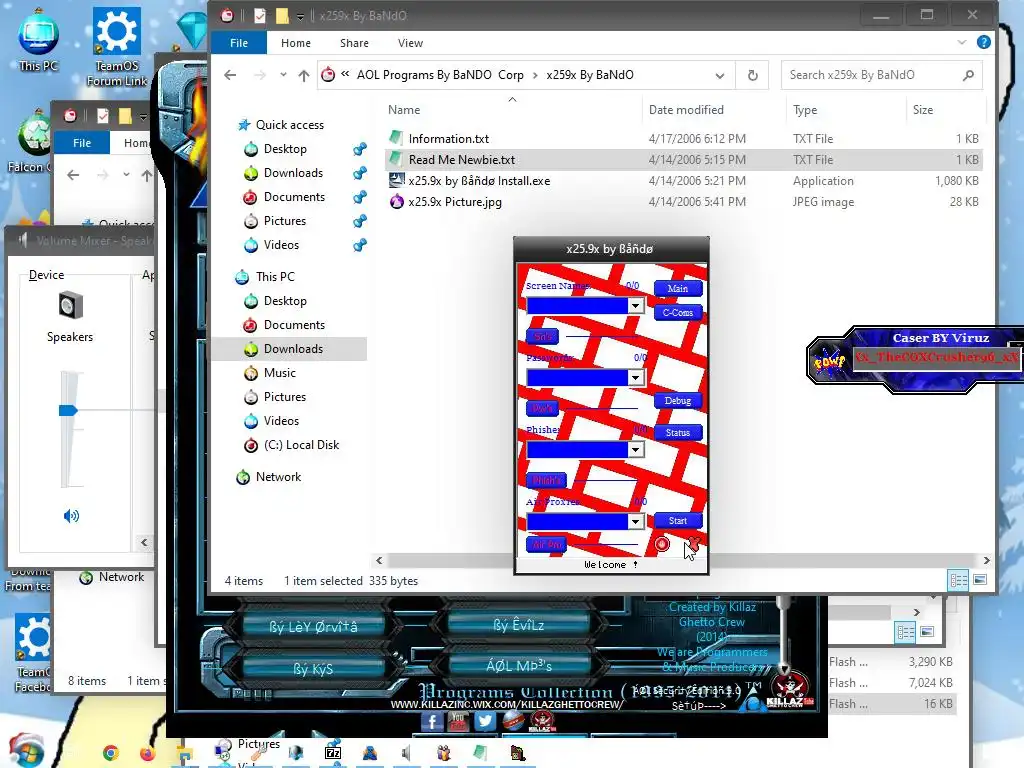Click the red power icon in x25.9x window
1024x768 pixels.
(662, 544)
